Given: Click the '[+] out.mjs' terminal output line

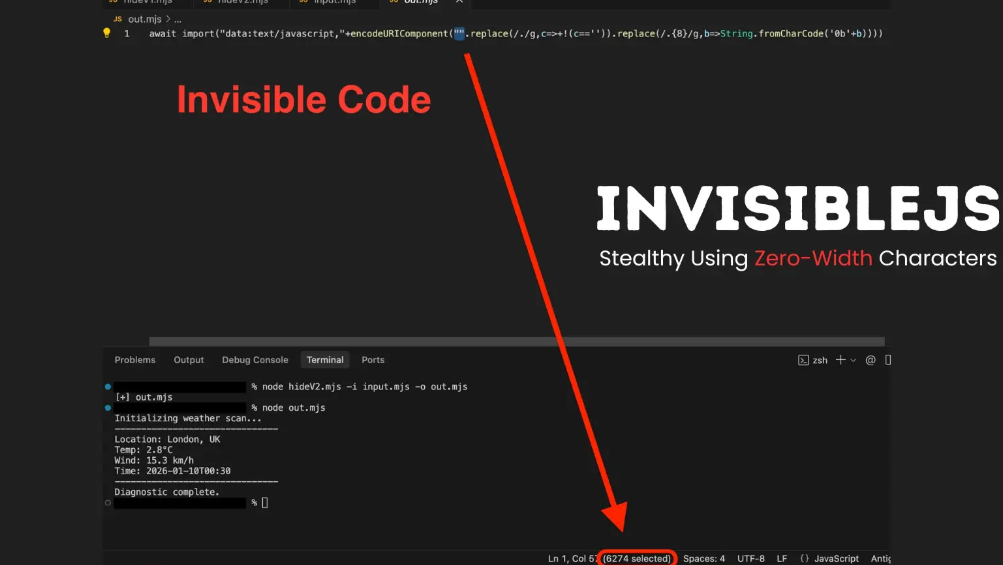Looking at the screenshot, I should 144,397.
